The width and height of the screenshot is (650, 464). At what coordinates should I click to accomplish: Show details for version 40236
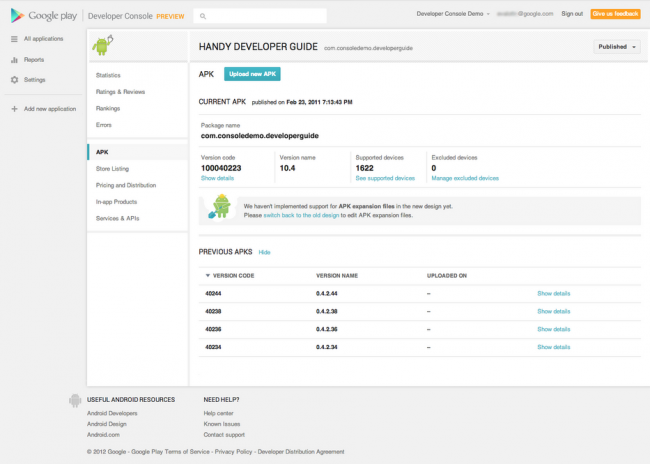pos(553,329)
